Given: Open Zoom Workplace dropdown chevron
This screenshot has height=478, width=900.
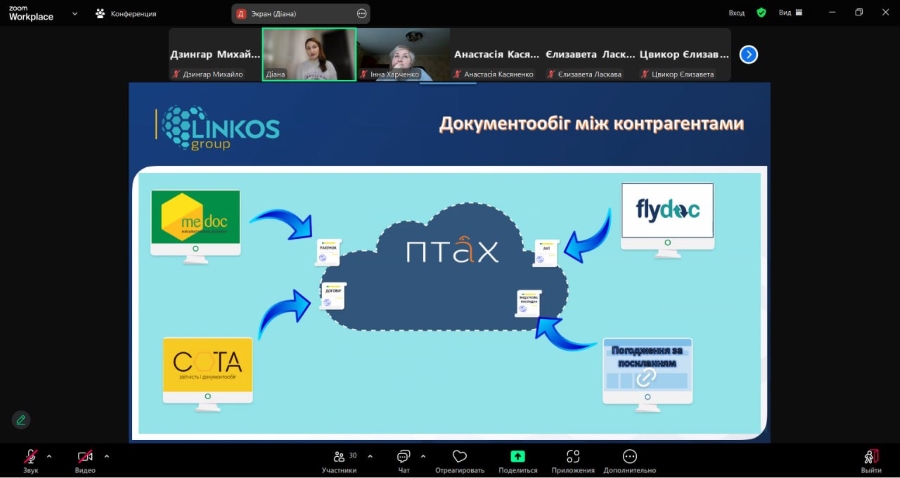Looking at the screenshot, I should click(x=75, y=13).
